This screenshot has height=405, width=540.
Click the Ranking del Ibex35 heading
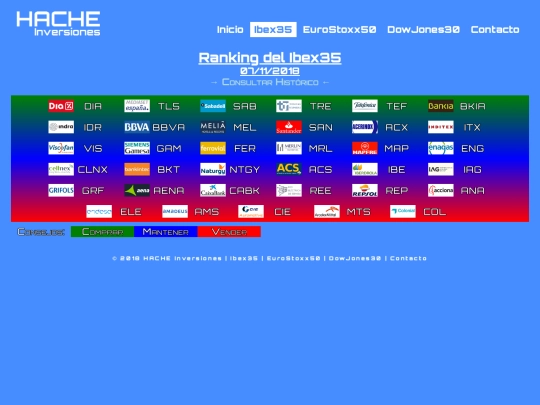click(x=270, y=58)
